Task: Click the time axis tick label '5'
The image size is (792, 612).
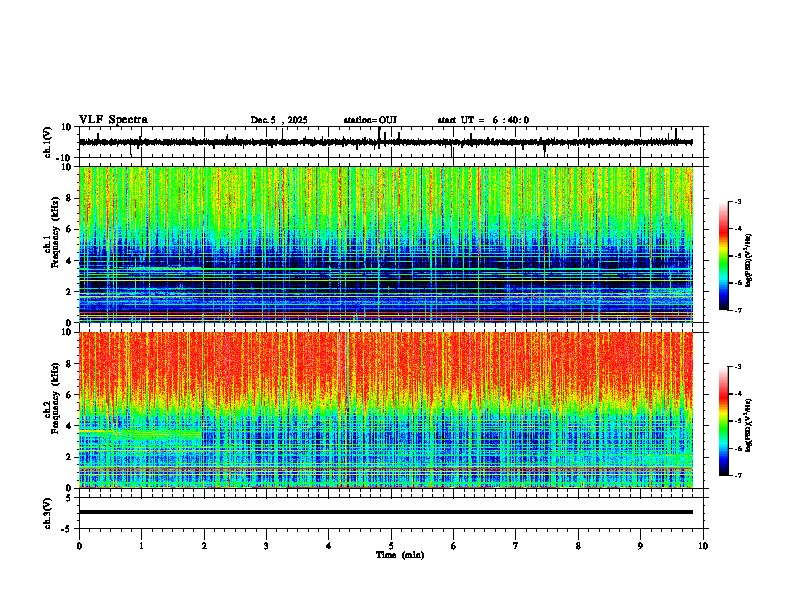Action: (x=391, y=546)
